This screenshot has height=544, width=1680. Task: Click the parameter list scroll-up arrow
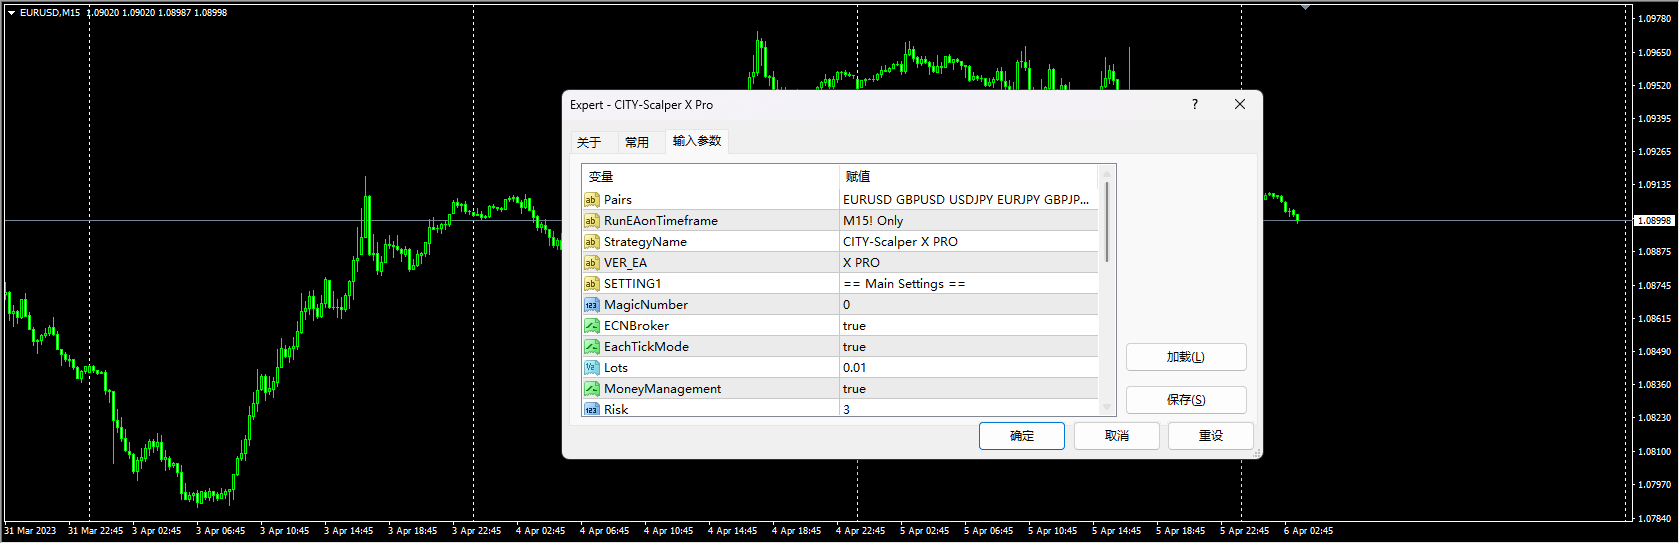(1106, 173)
